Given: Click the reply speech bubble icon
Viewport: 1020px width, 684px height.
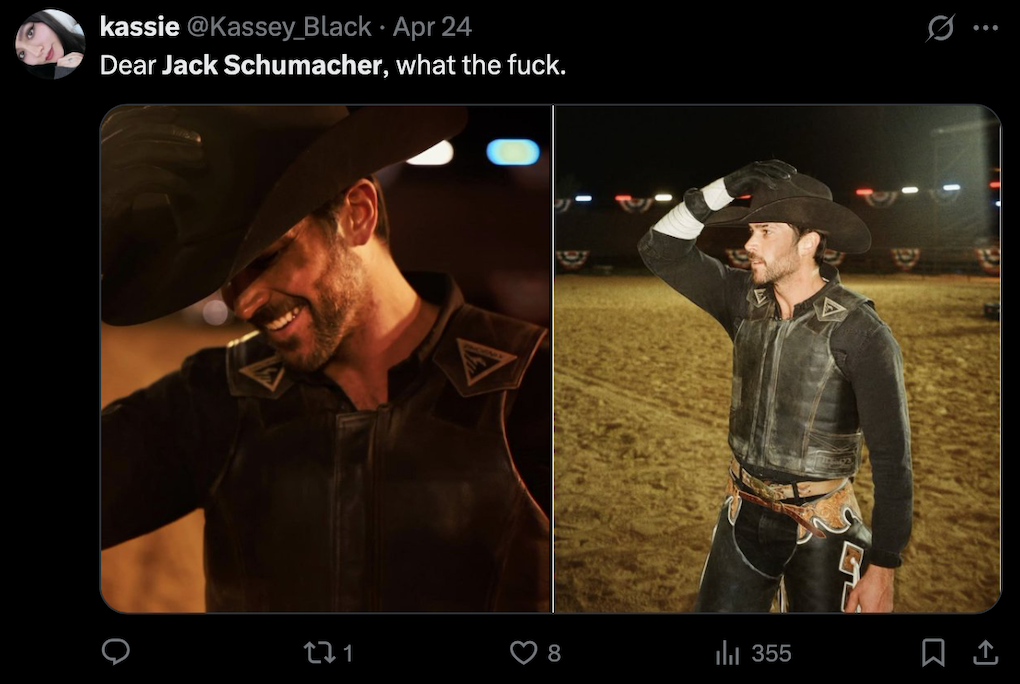Looking at the screenshot, I should pos(116,652).
